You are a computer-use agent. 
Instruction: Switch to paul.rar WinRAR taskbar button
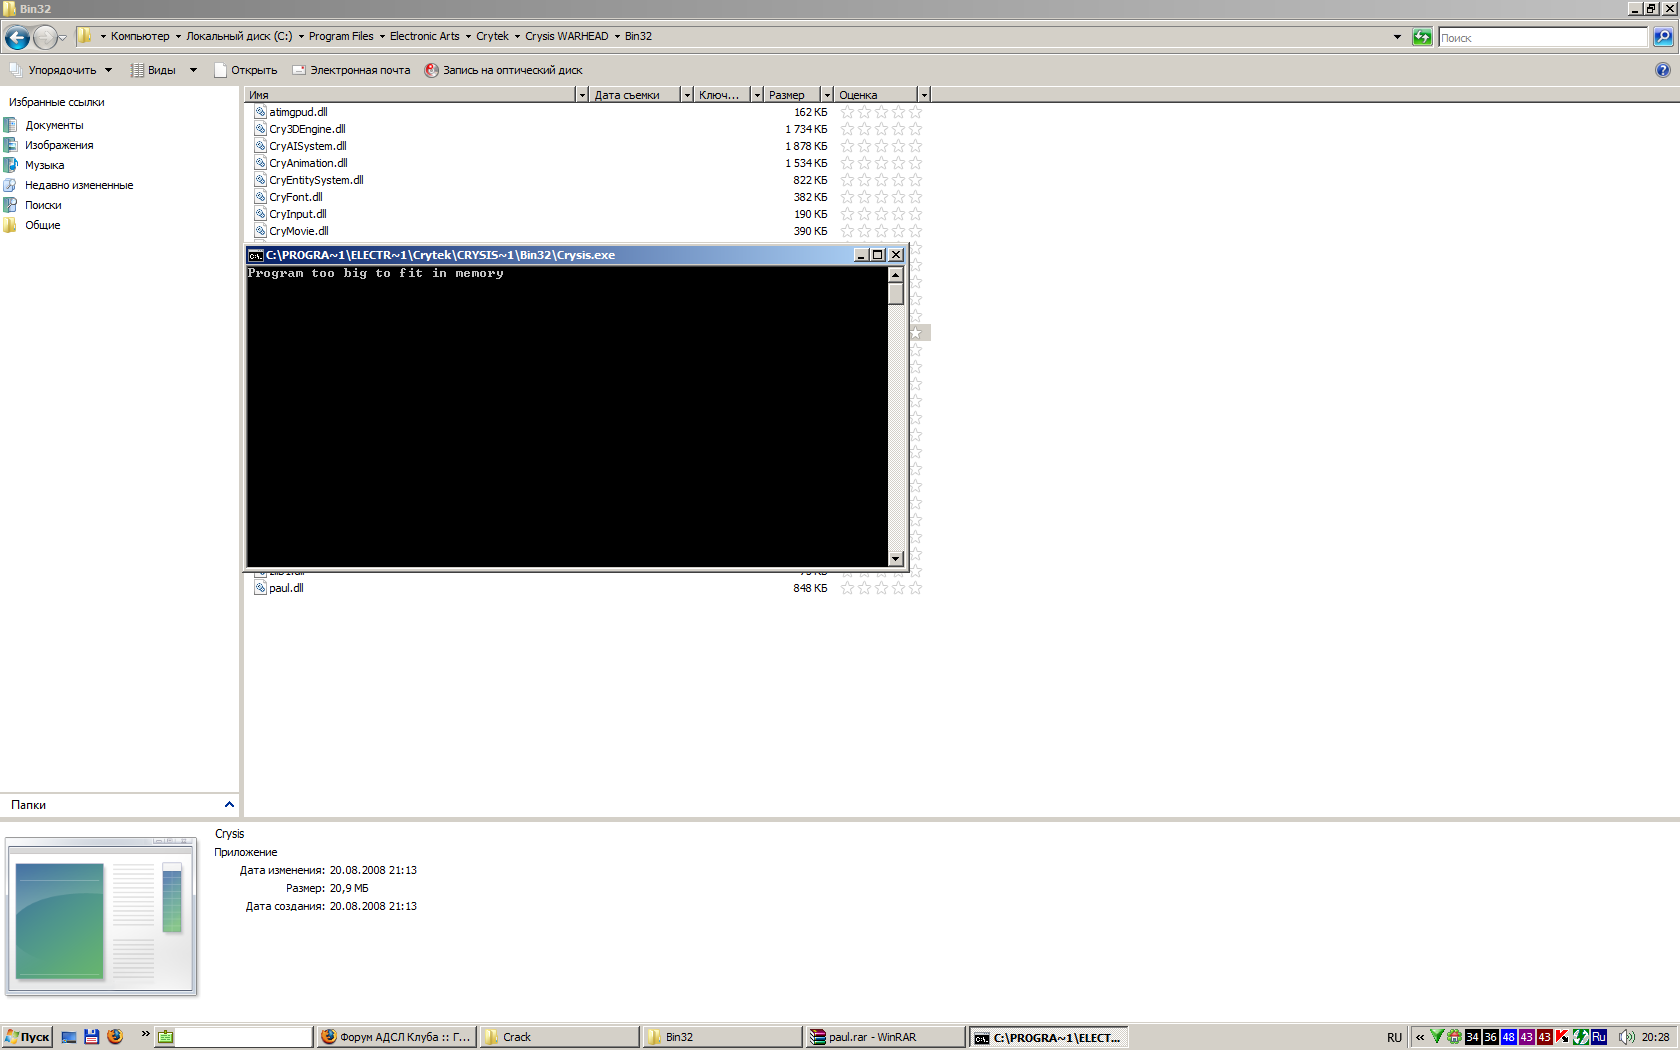pos(885,1037)
